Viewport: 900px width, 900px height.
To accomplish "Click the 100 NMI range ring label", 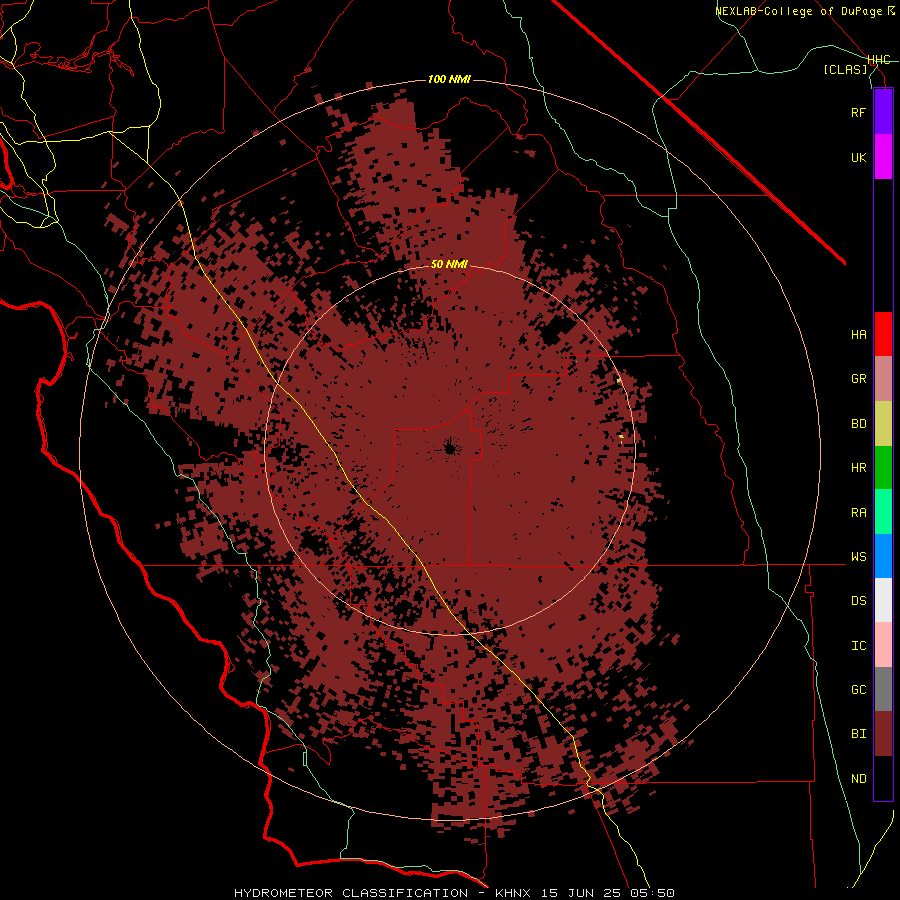I will coord(449,79).
